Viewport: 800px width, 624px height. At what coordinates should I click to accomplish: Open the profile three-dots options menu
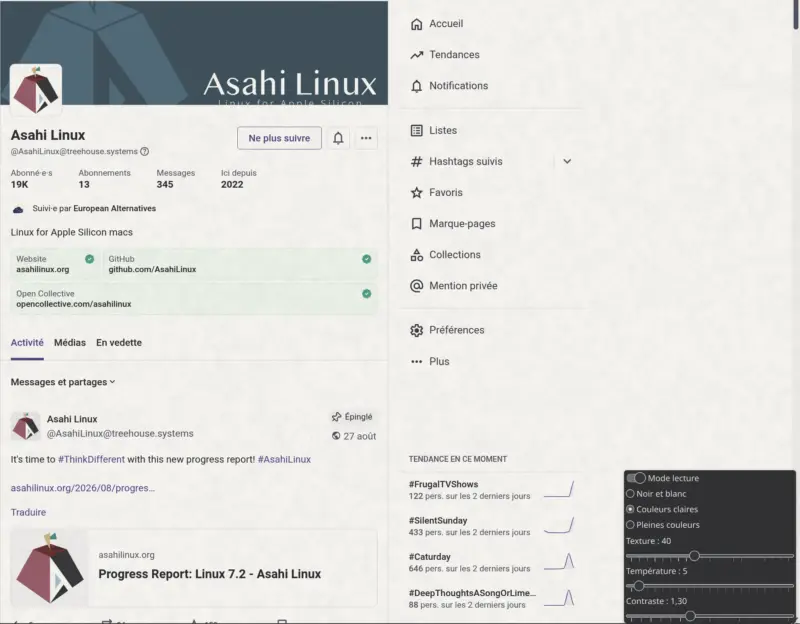(x=366, y=138)
